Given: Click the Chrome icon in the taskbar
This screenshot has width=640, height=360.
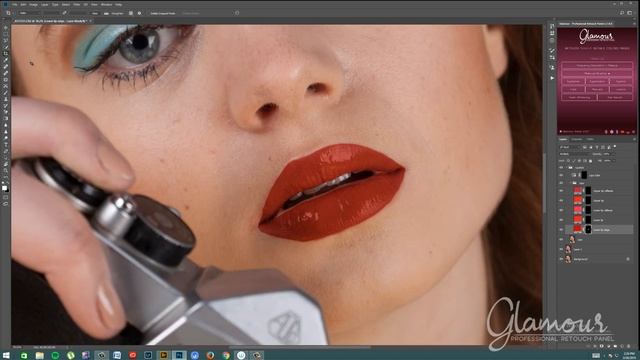Looking at the screenshot, I should point(226,355).
